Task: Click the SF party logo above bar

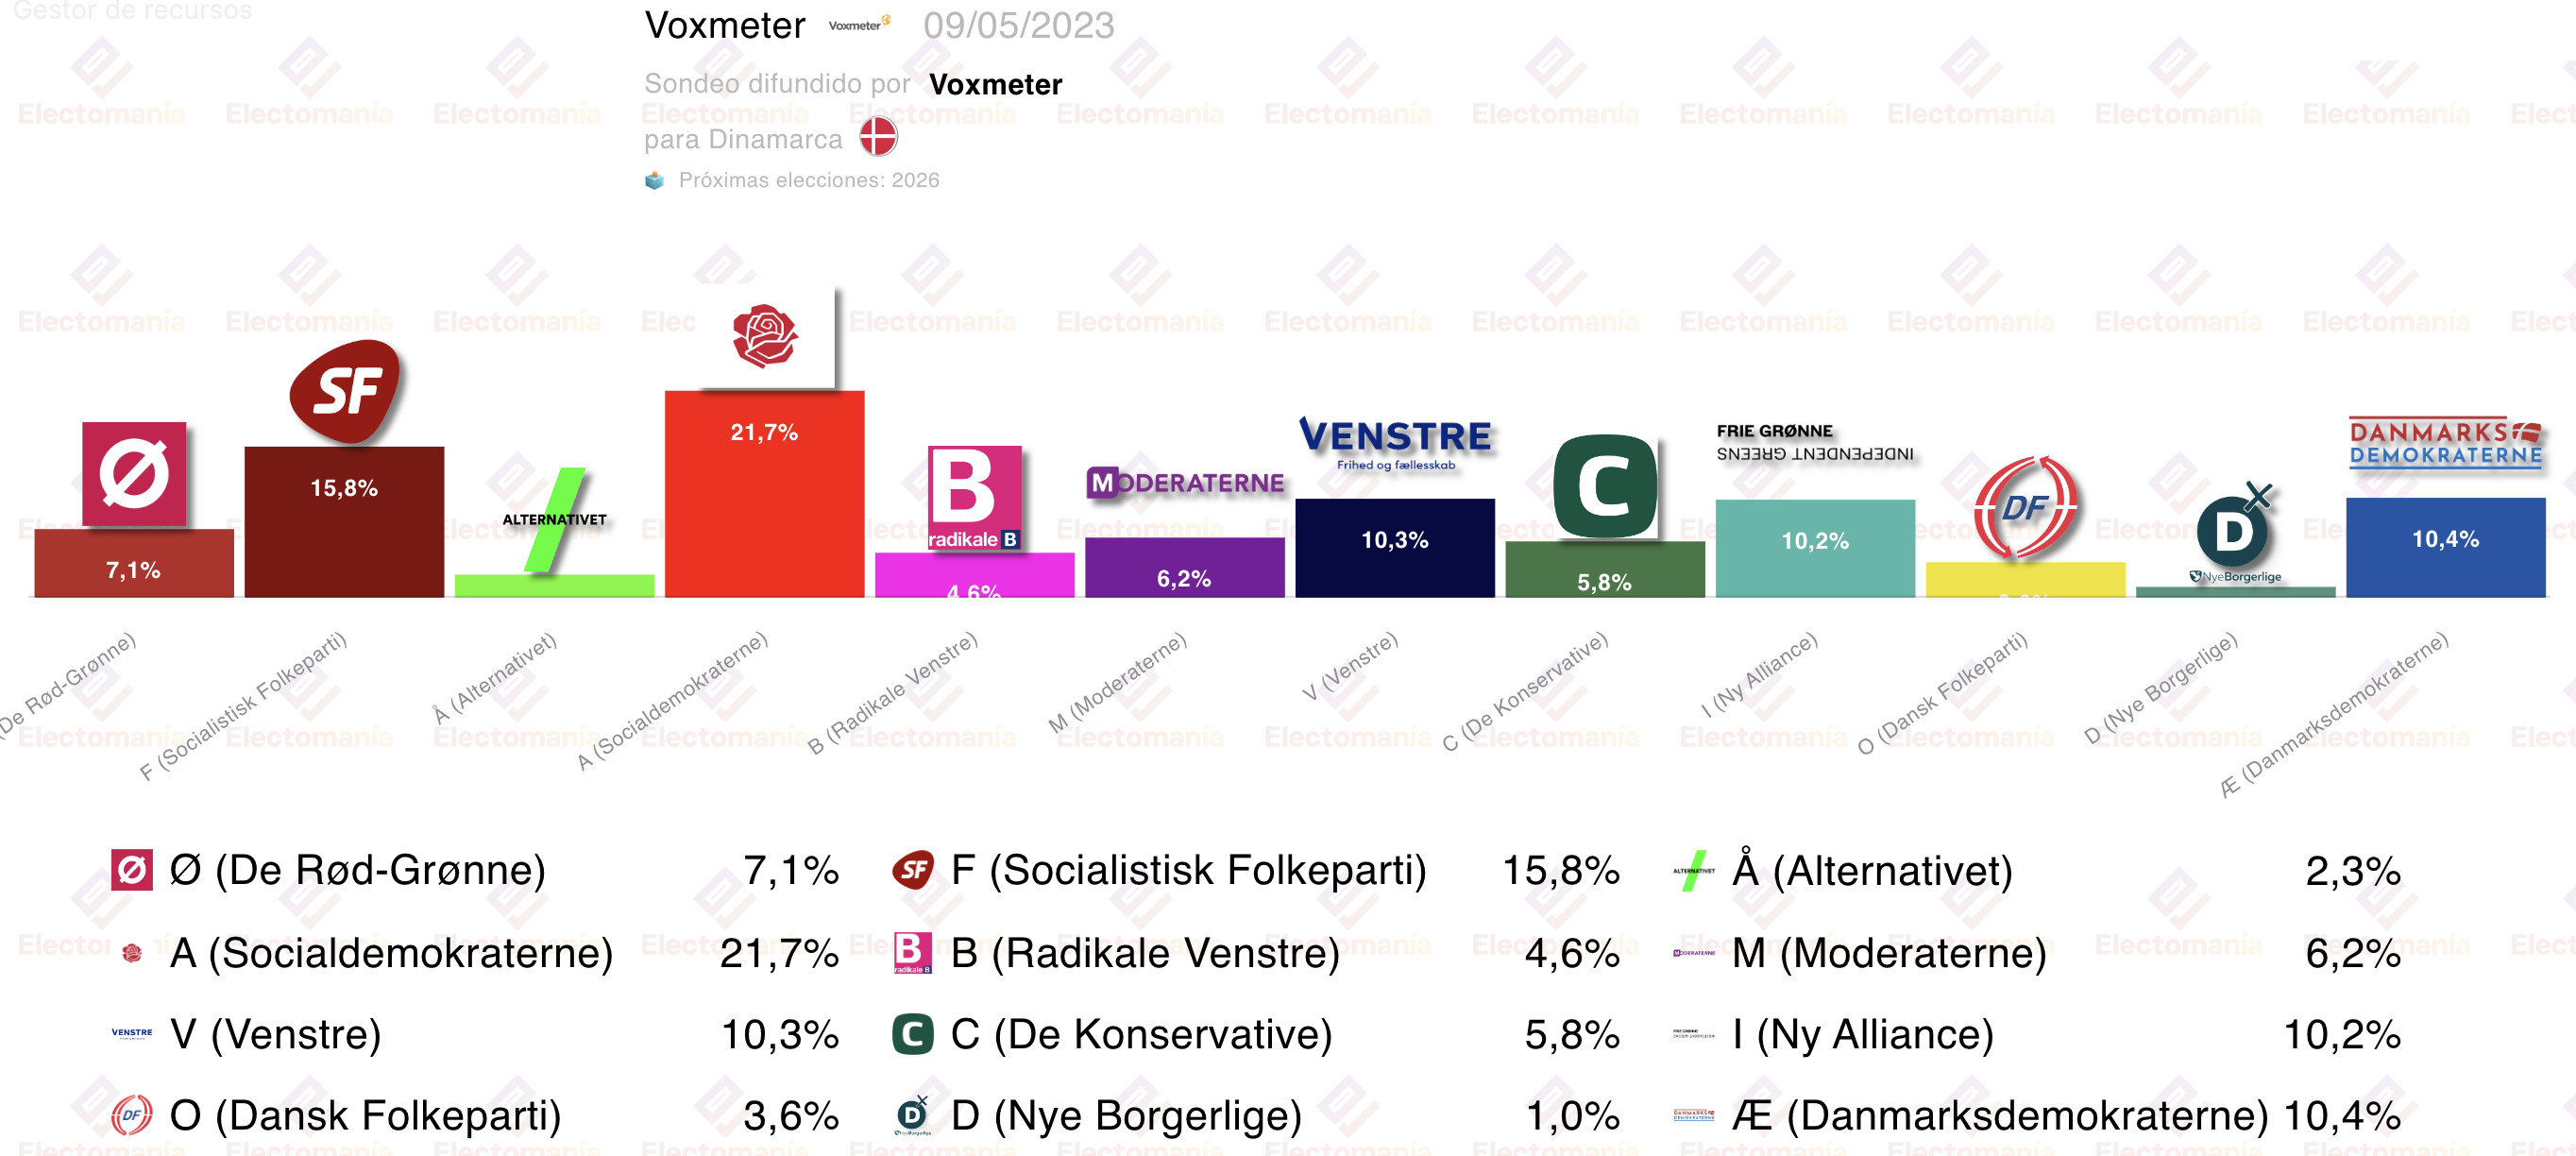Action: (x=344, y=391)
